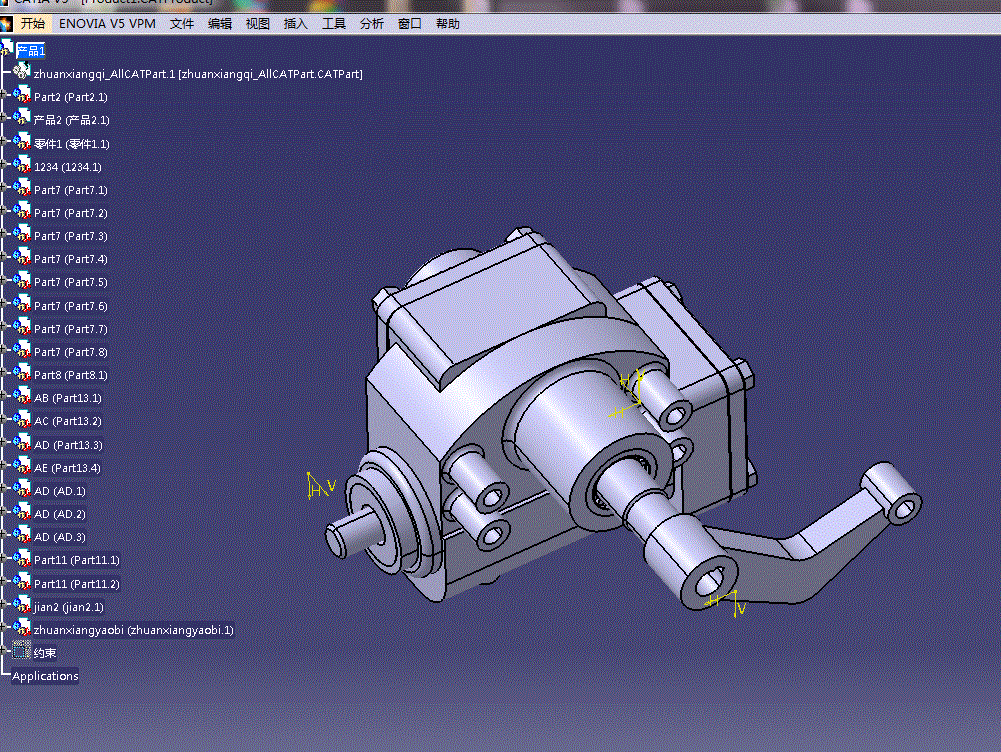Select the Applications node label
Viewport: 1001px width, 752px height.
tap(45, 676)
